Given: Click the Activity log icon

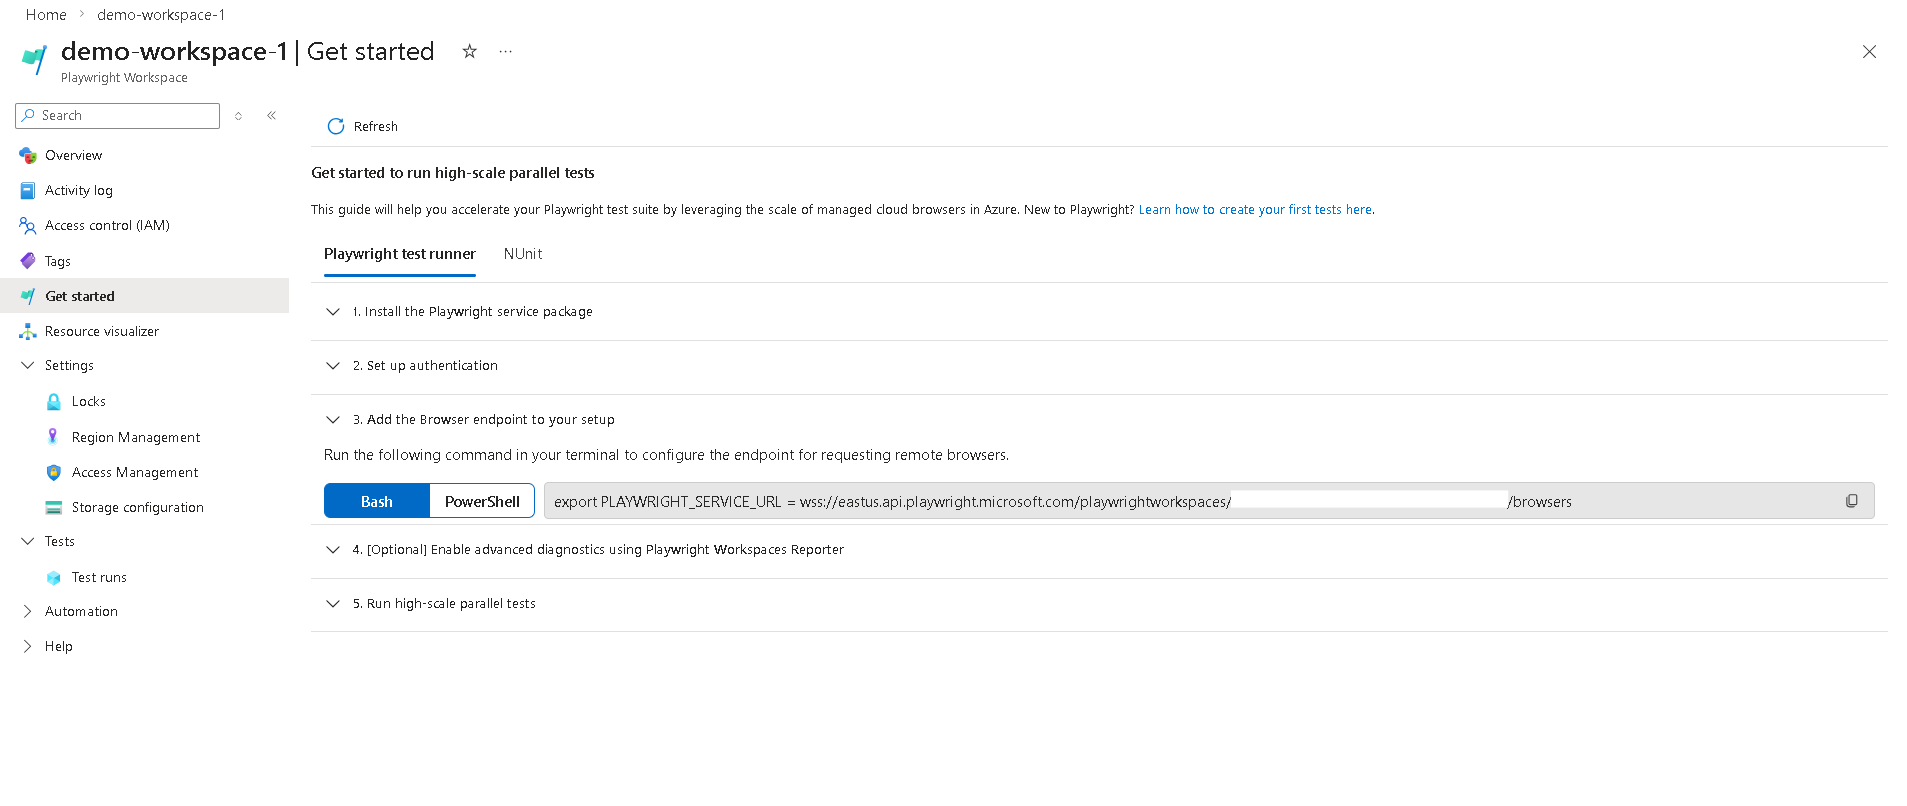Looking at the screenshot, I should tap(28, 190).
